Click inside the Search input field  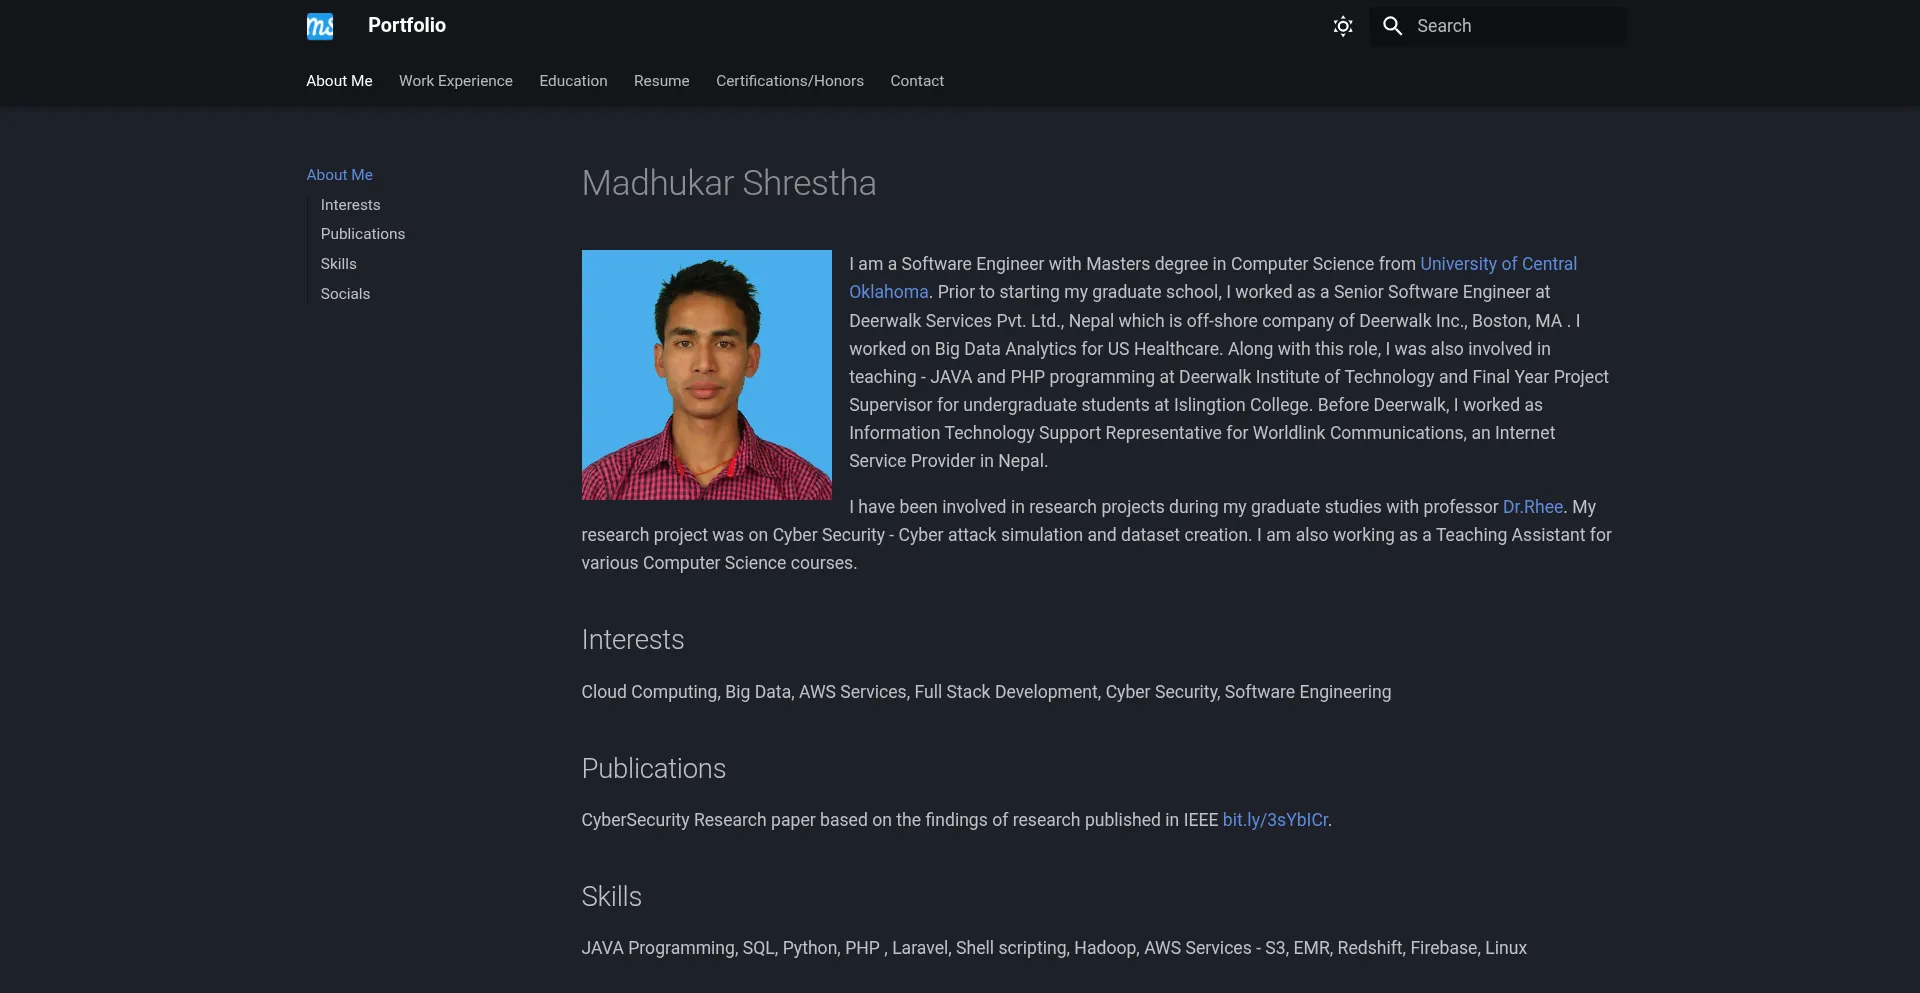(1500, 26)
